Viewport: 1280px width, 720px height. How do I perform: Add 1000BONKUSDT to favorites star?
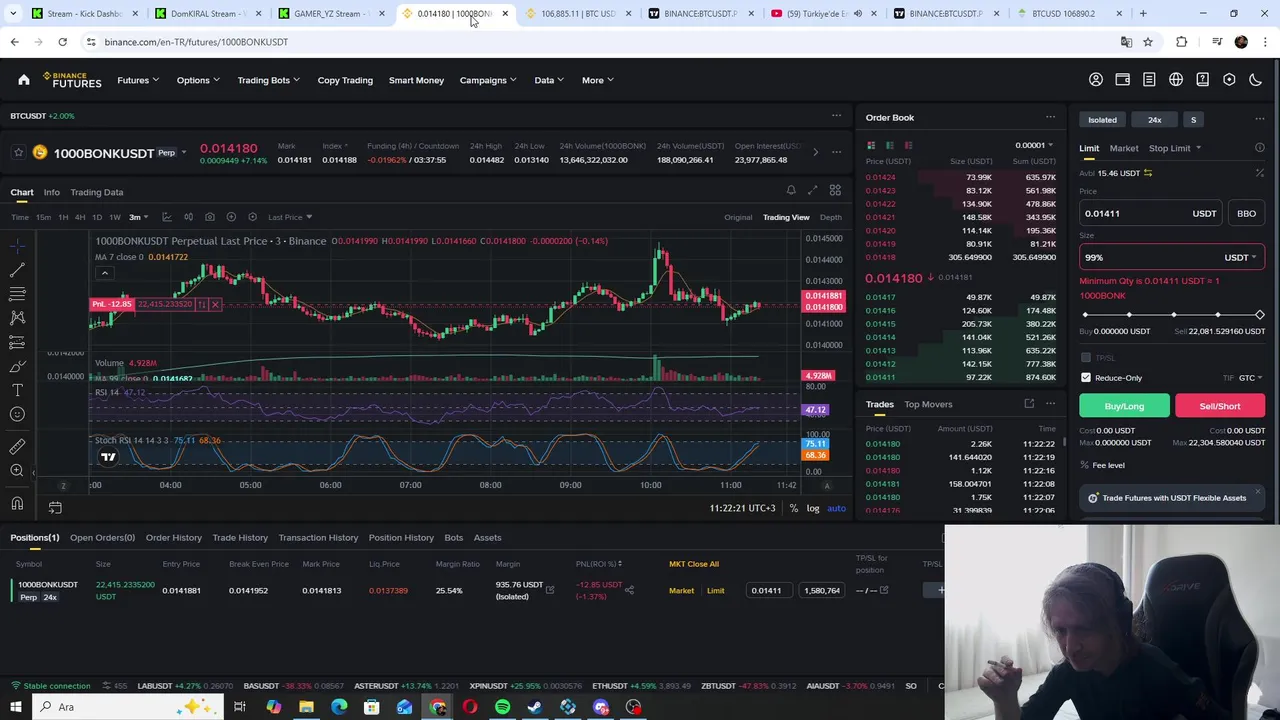click(x=18, y=153)
